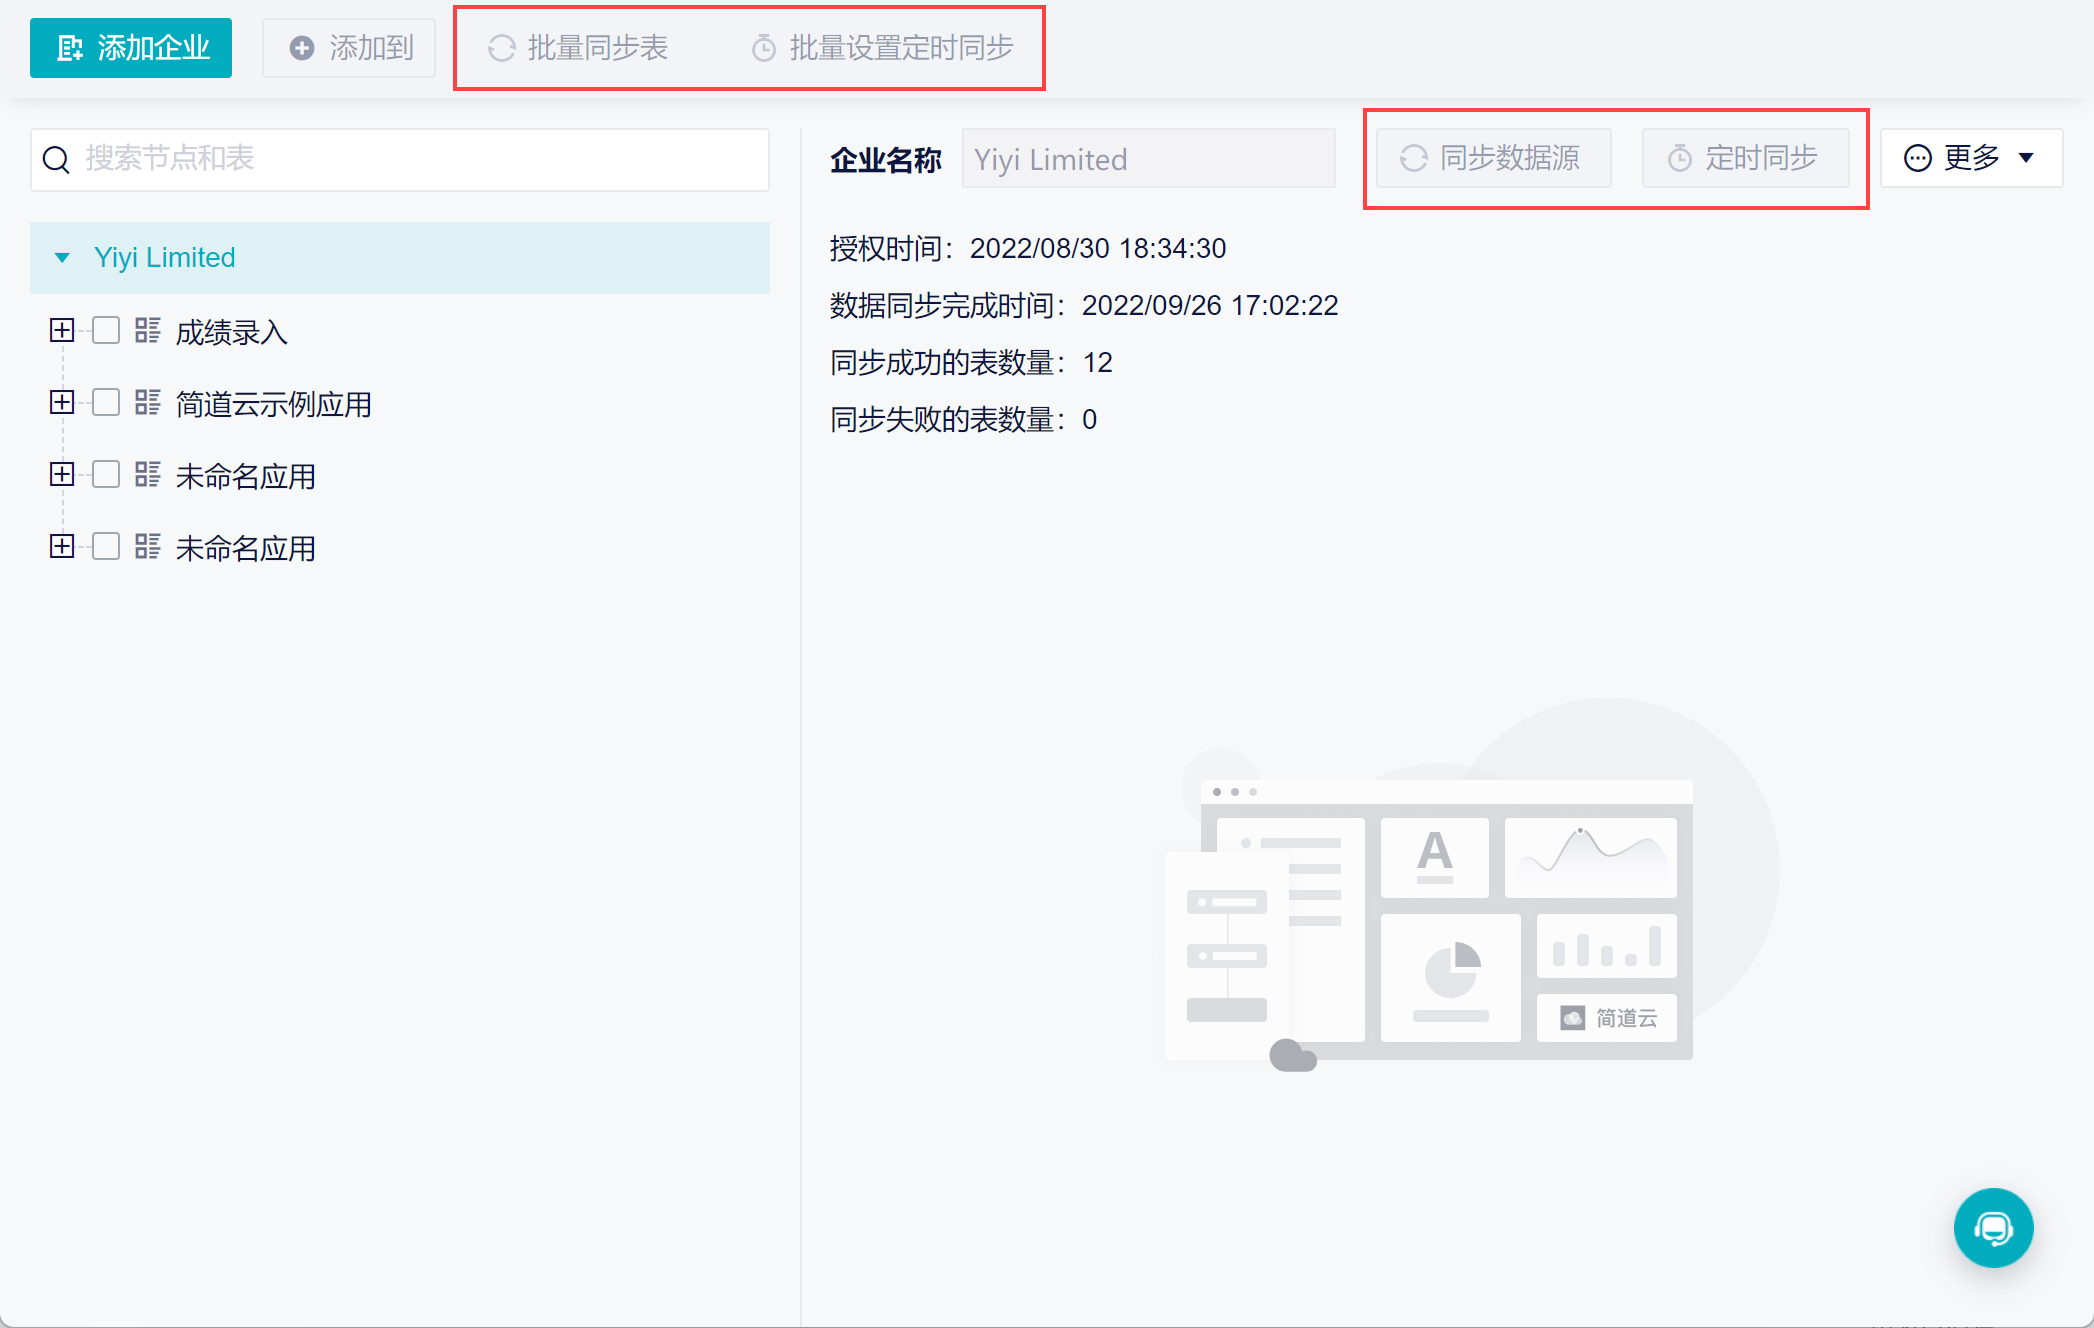This screenshot has width=2094, height=1328.
Task: Expand the 成绩录入 tree node
Action: pyautogui.click(x=62, y=331)
